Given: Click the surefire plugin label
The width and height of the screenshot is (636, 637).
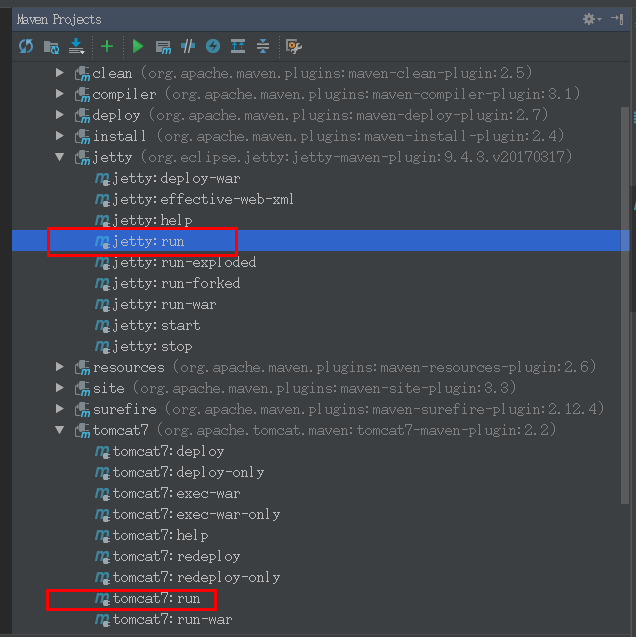Looking at the screenshot, I should pos(125,409).
